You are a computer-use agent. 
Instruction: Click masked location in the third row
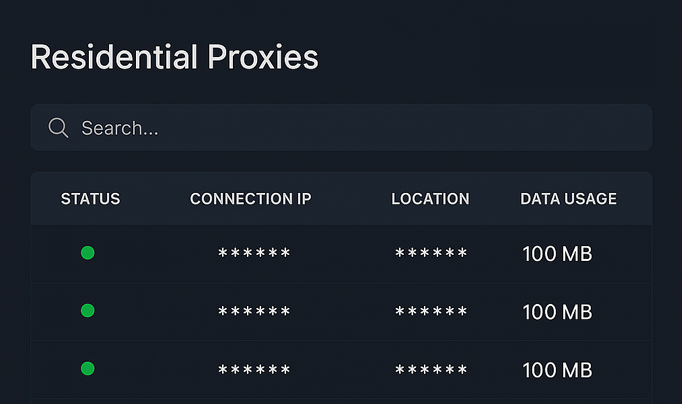pos(431,371)
